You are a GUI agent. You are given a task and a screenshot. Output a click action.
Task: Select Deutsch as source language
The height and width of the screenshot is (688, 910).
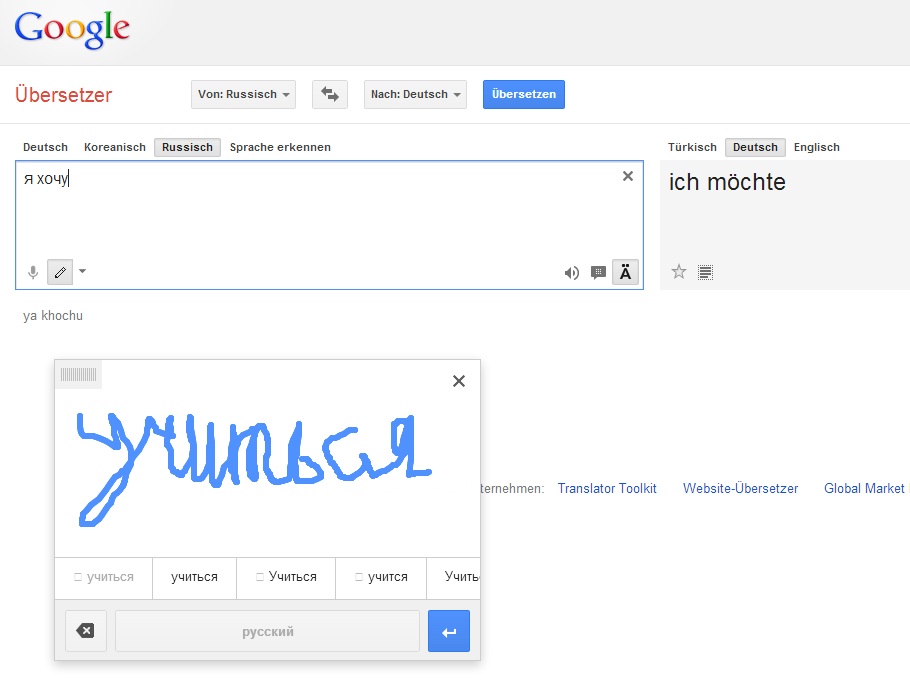[45, 147]
